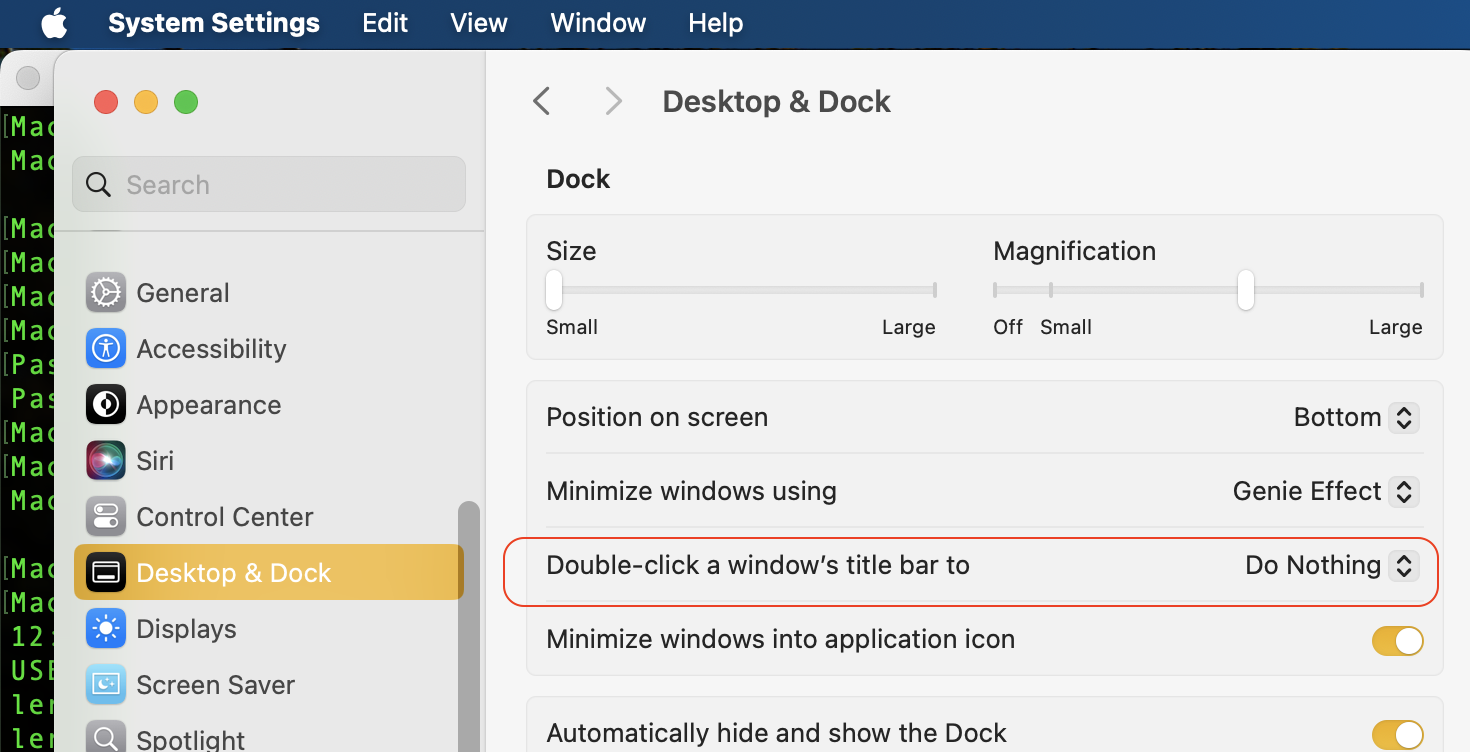Go back with the left chevron button
The height and width of the screenshot is (752, 1470).
point(542,101)
